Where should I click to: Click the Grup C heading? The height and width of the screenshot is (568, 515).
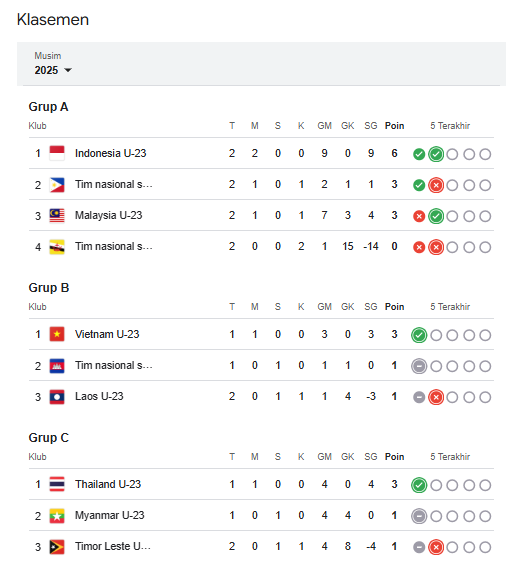pos(49,438)
